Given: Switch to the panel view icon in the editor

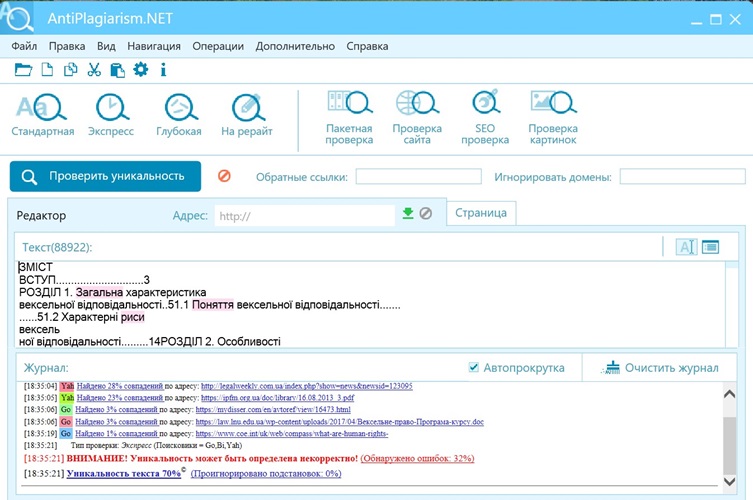Looking at the screenshot, I should click(710, 247).
